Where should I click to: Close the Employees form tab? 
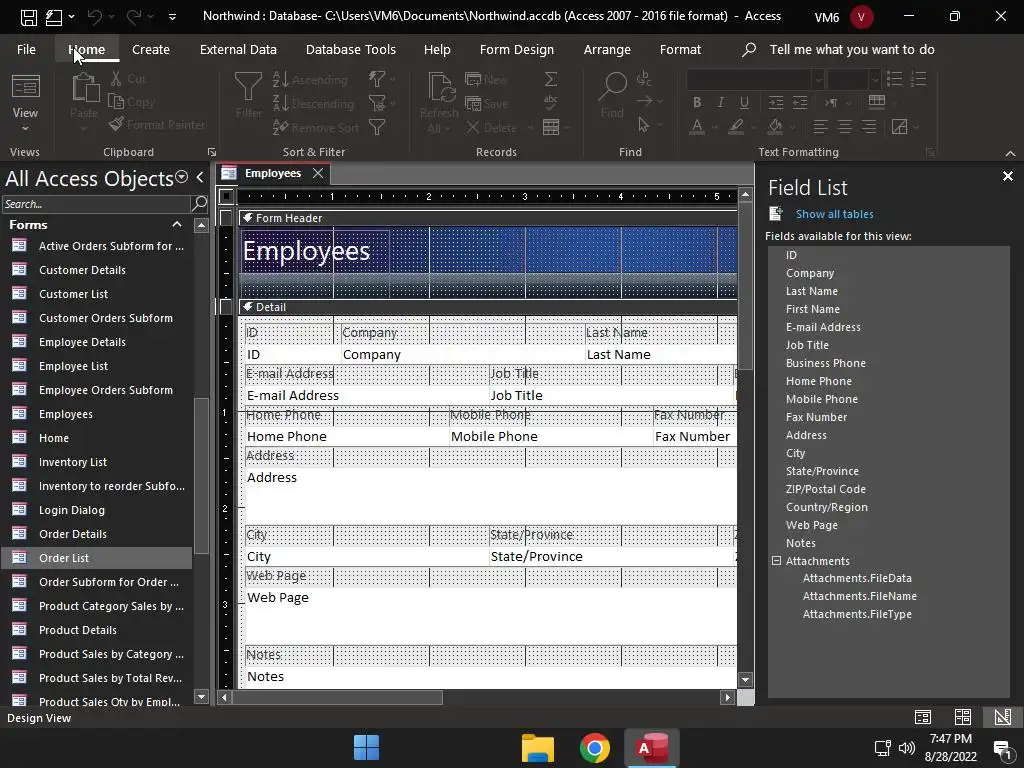click(318, 173)
